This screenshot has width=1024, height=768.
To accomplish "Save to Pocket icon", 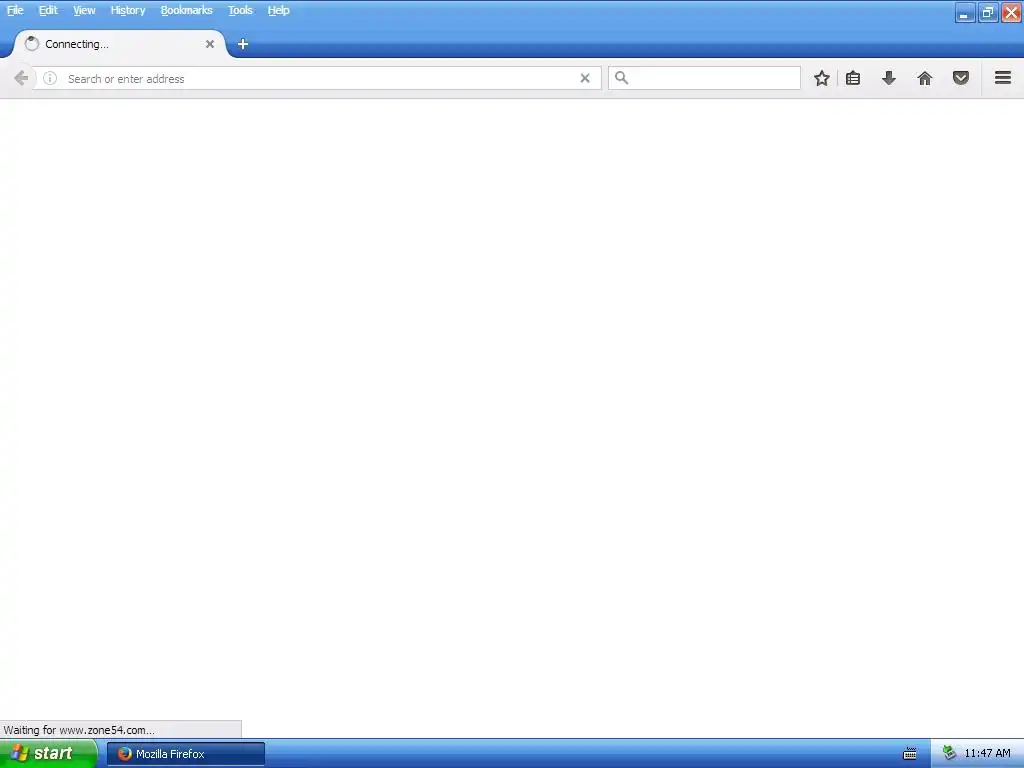I will 961,78.
